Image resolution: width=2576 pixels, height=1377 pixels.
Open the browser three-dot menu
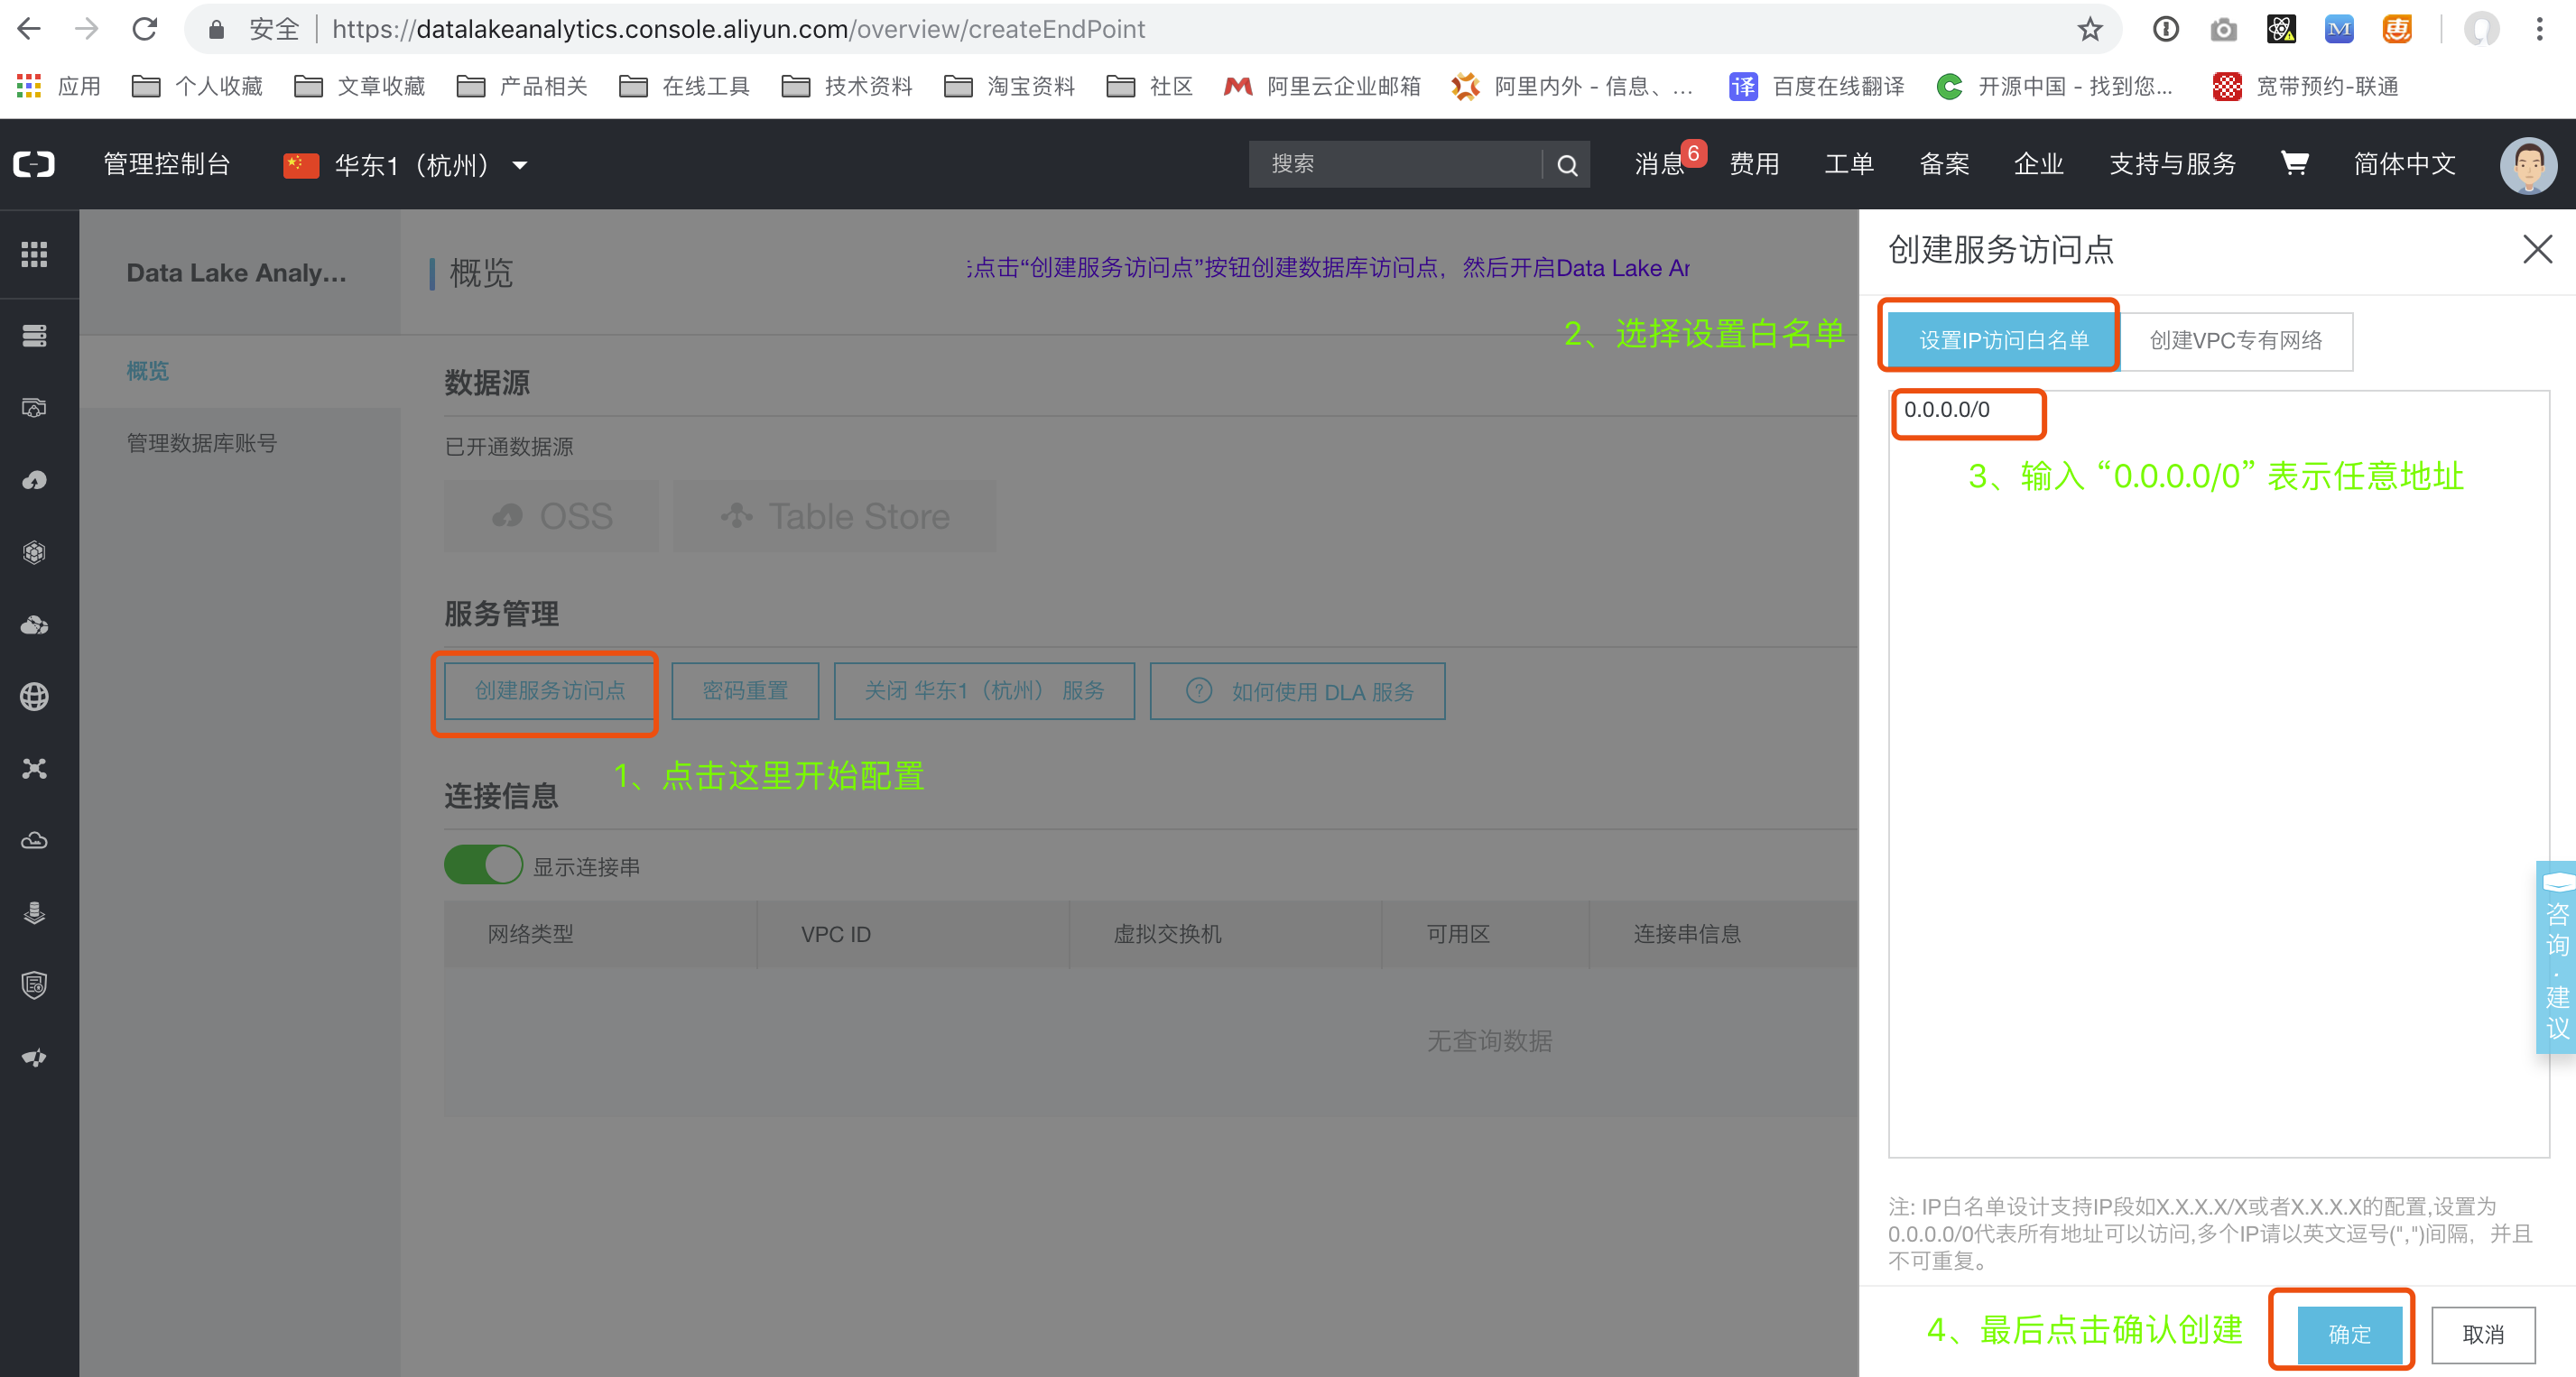[2539, 29]
